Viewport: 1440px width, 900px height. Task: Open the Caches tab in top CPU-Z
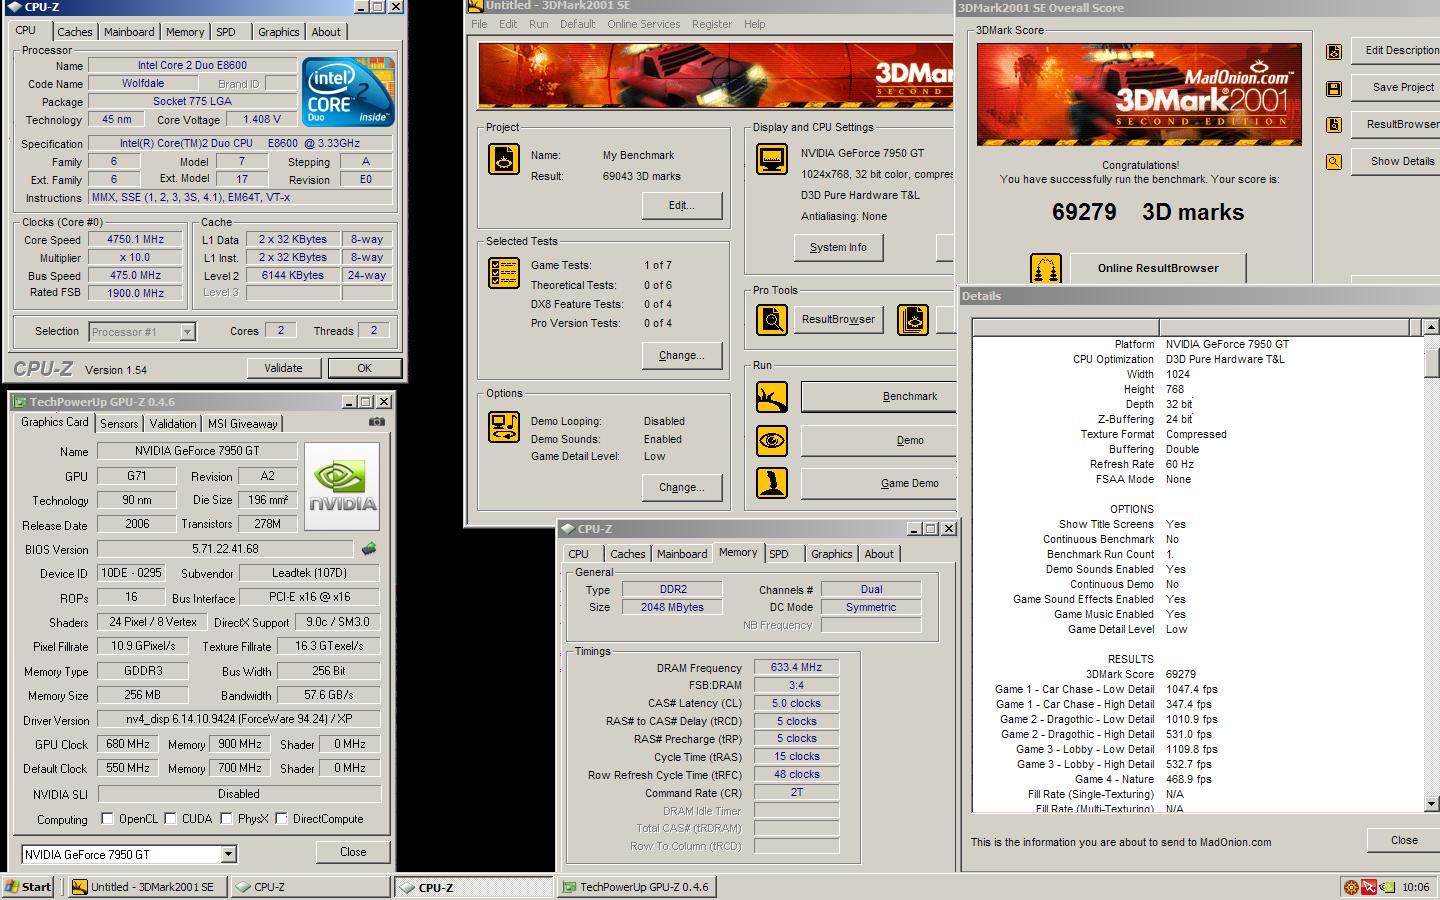[75, 32]
